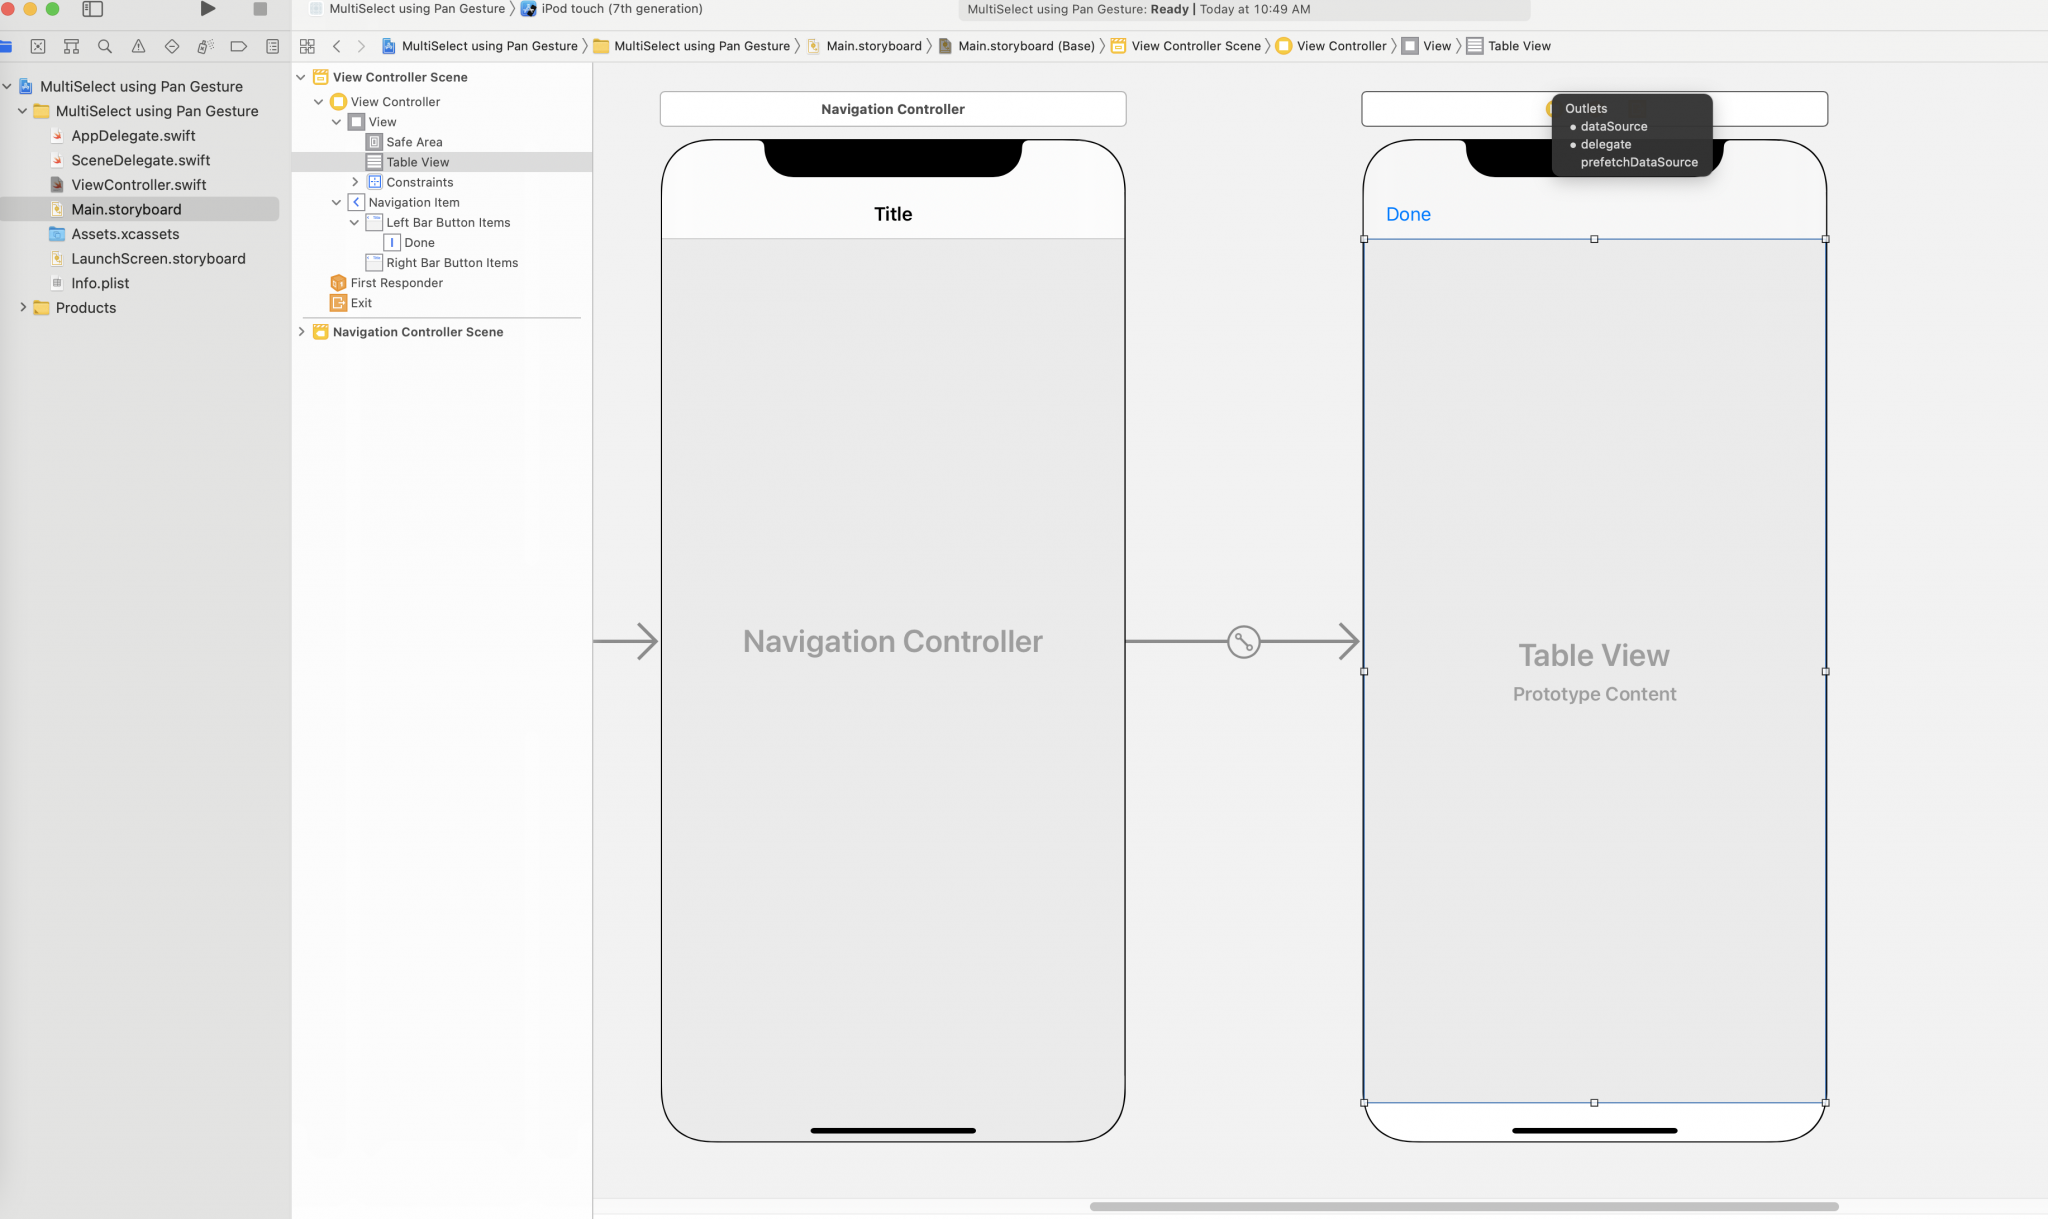Stop the running app via Stop button
Screen dimensions: 2048x1219
click(x=258, y=9)
